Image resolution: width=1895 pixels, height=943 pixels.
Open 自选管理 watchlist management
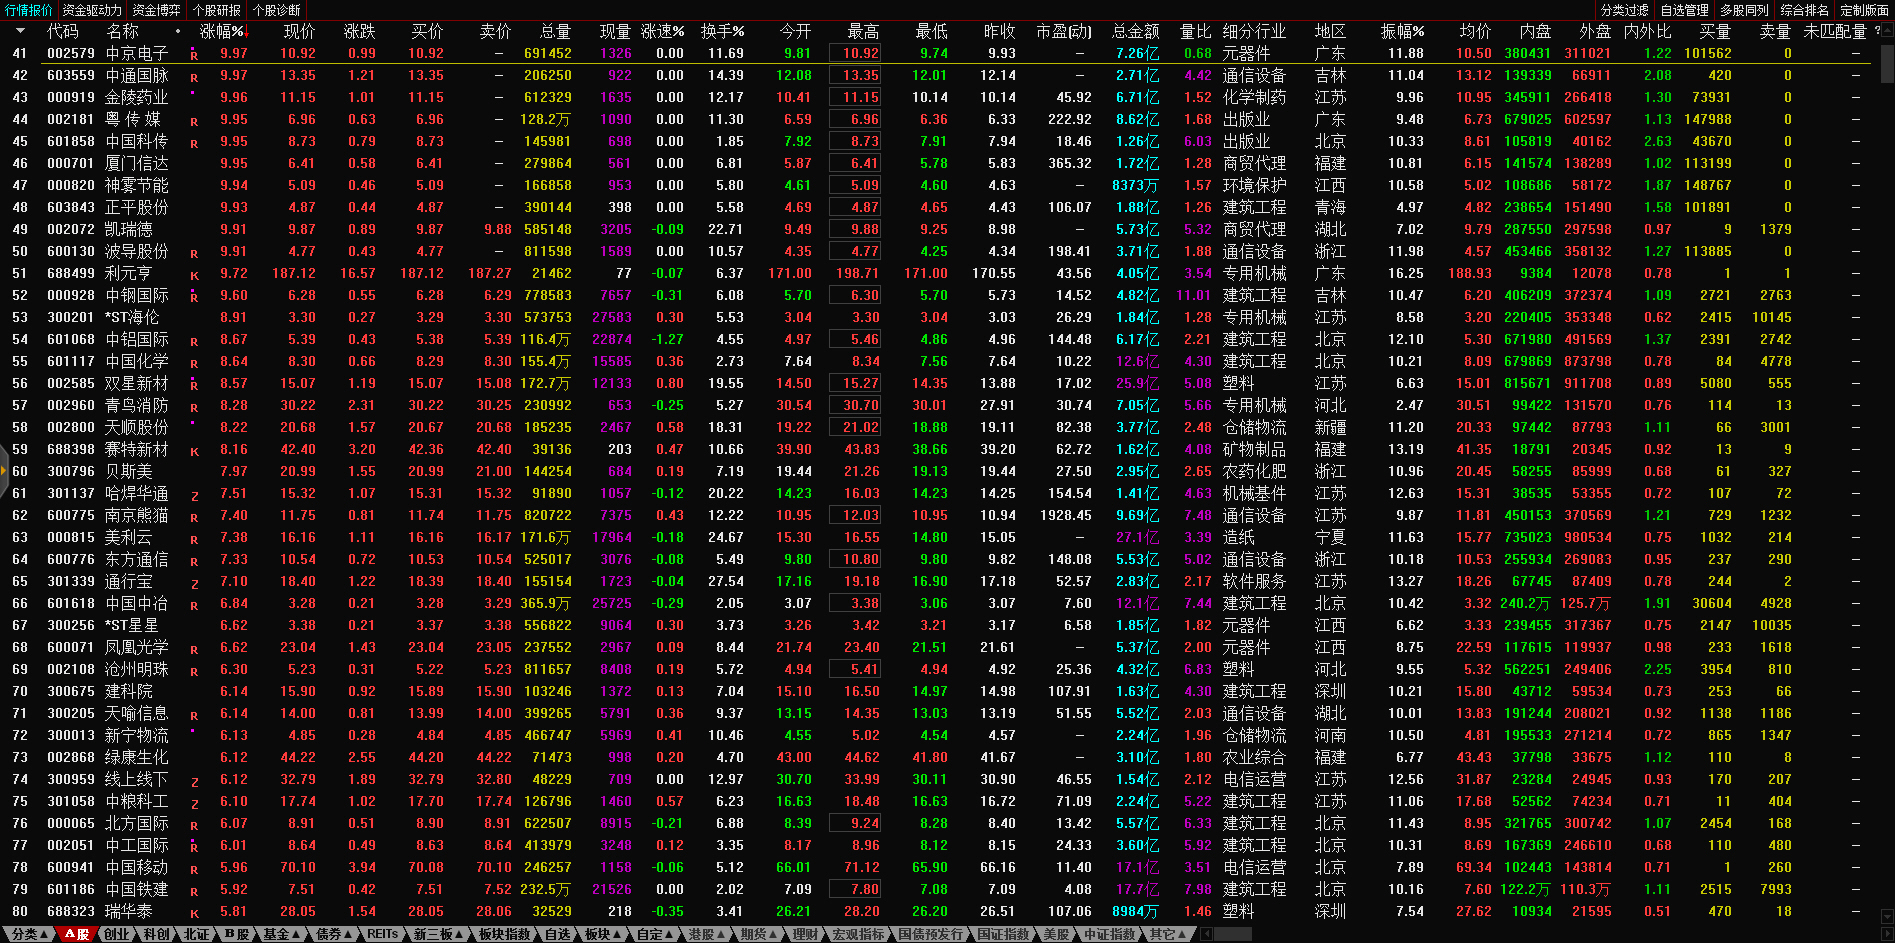pos(1684,10)
